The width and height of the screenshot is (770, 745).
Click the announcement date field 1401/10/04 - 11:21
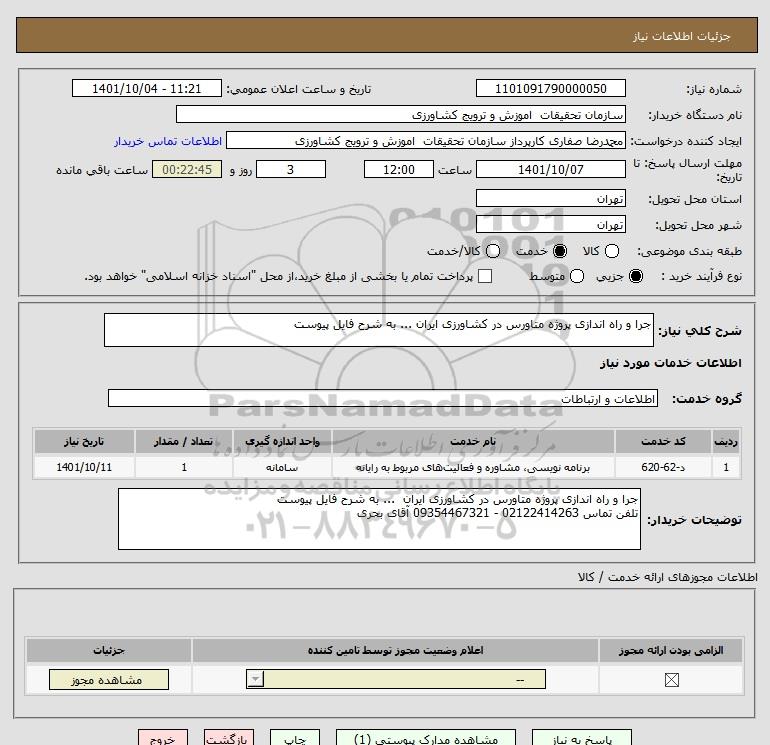point(147,88)
